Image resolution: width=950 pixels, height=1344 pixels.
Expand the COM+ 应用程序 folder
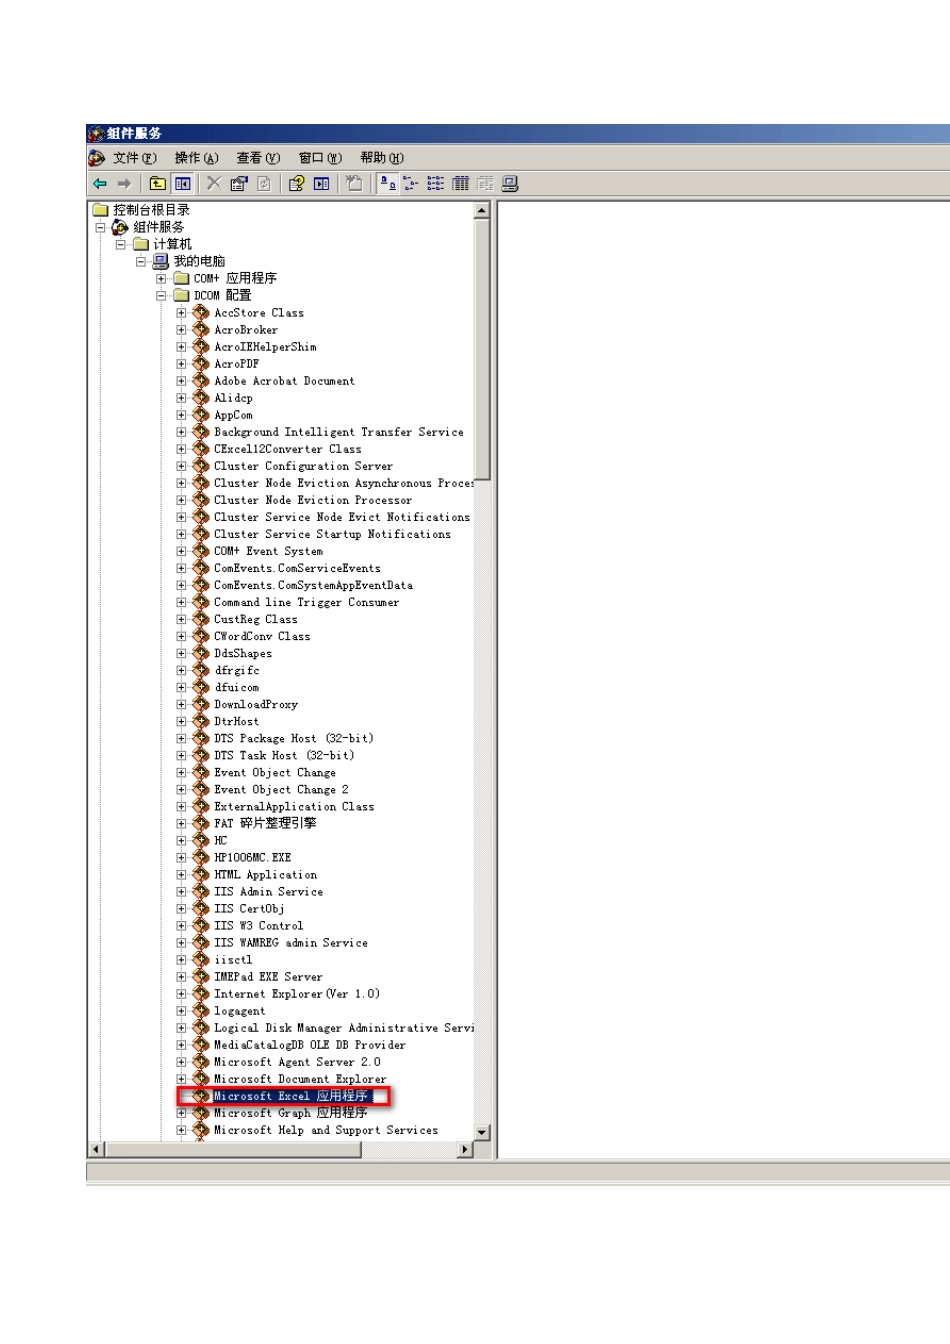click(161, 278)
